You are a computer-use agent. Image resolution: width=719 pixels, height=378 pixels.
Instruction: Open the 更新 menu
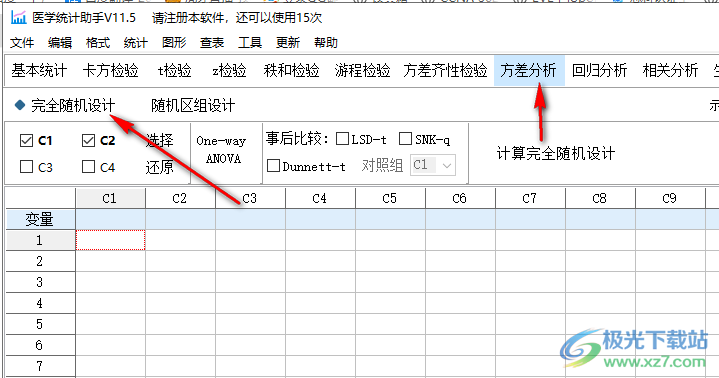[x=288, y=43]
